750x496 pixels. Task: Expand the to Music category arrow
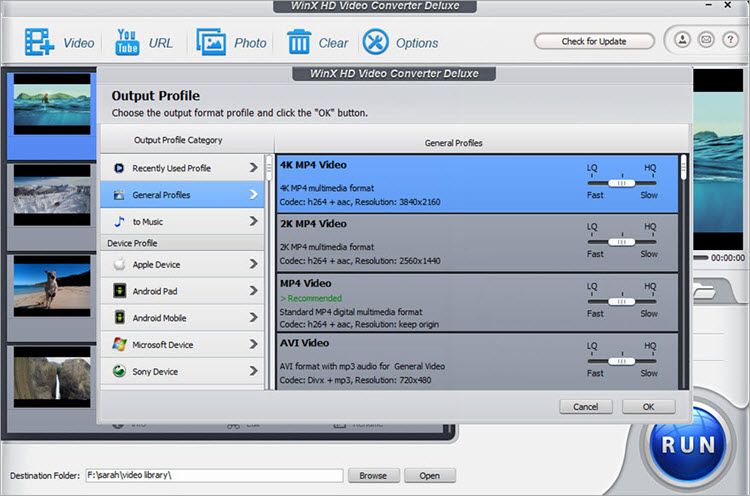[x=254, y=221]
